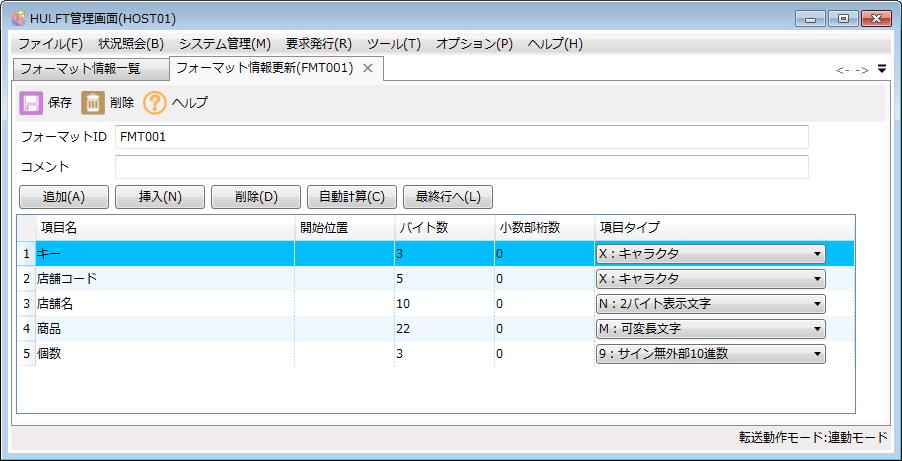This screenshot has width=902, height=461.
Task: Open item type dropdown for 店舗名 row
Action: tap(817, 304)
